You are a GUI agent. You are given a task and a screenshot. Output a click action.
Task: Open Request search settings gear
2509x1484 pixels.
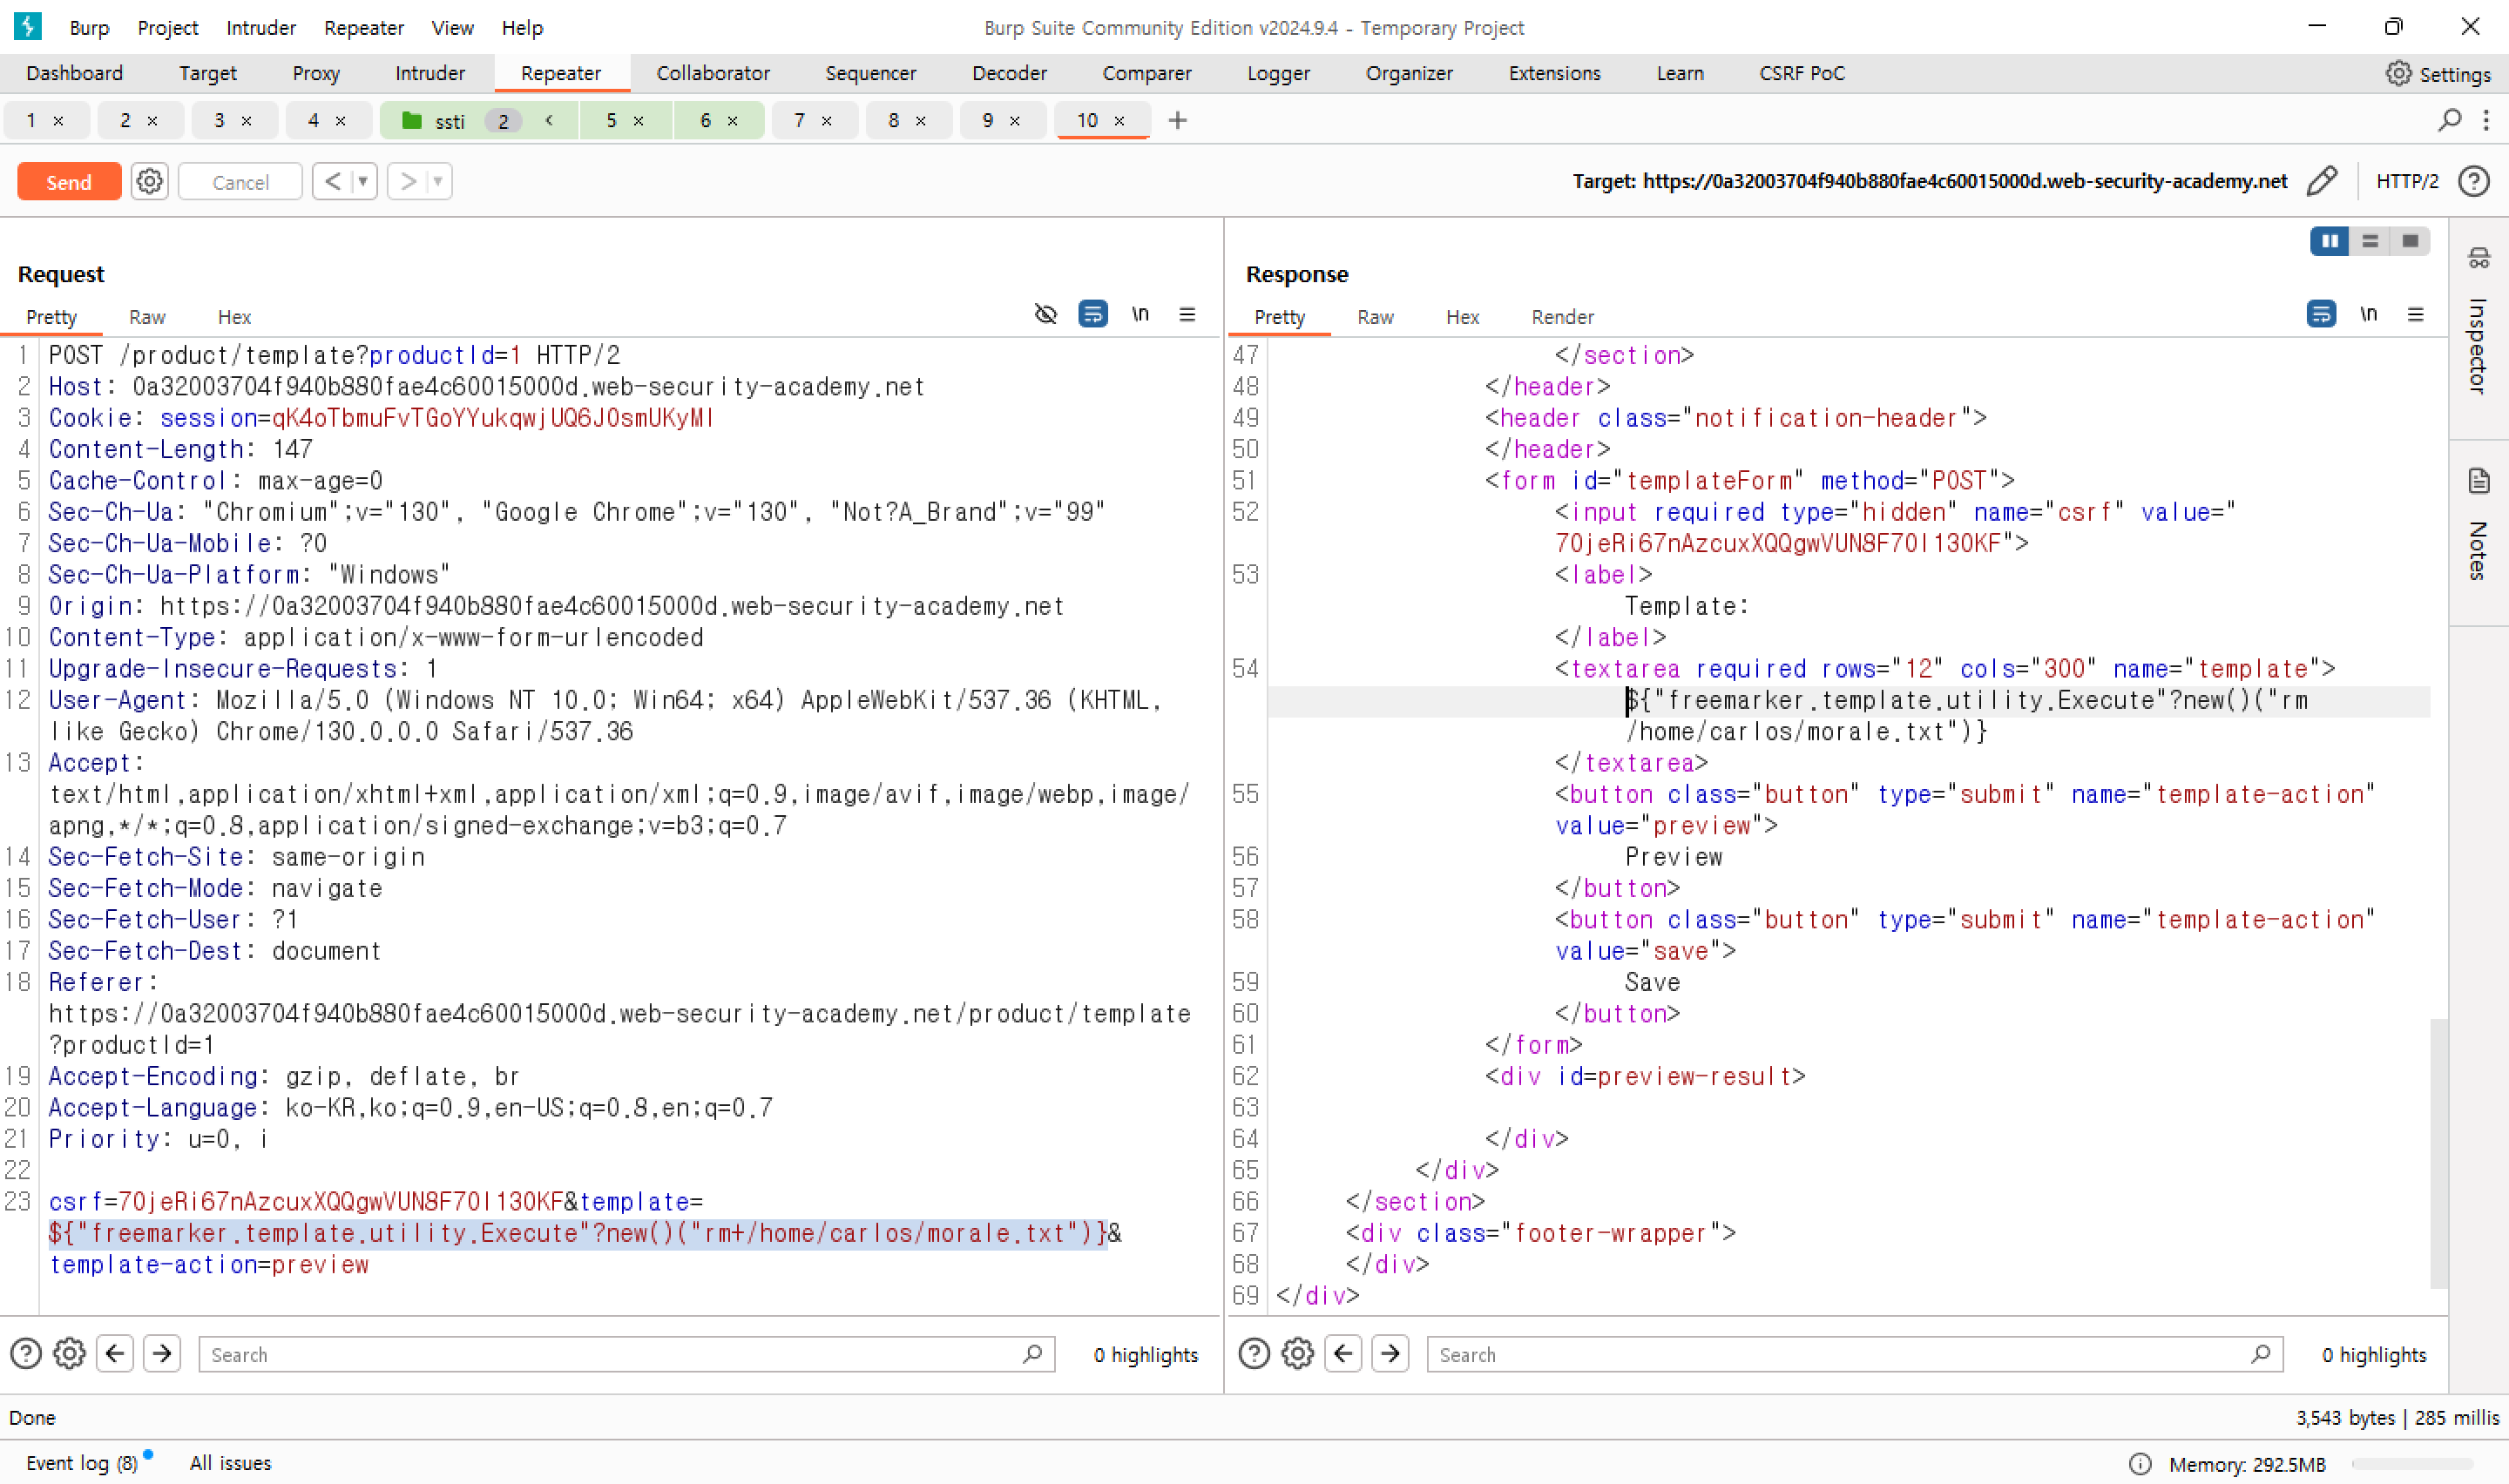click(69, 1353)
